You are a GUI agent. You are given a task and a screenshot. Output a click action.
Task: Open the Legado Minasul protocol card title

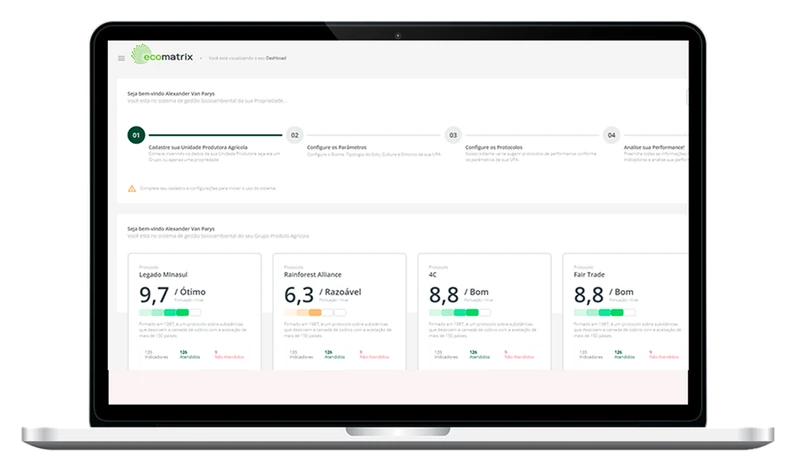(163, 275)
